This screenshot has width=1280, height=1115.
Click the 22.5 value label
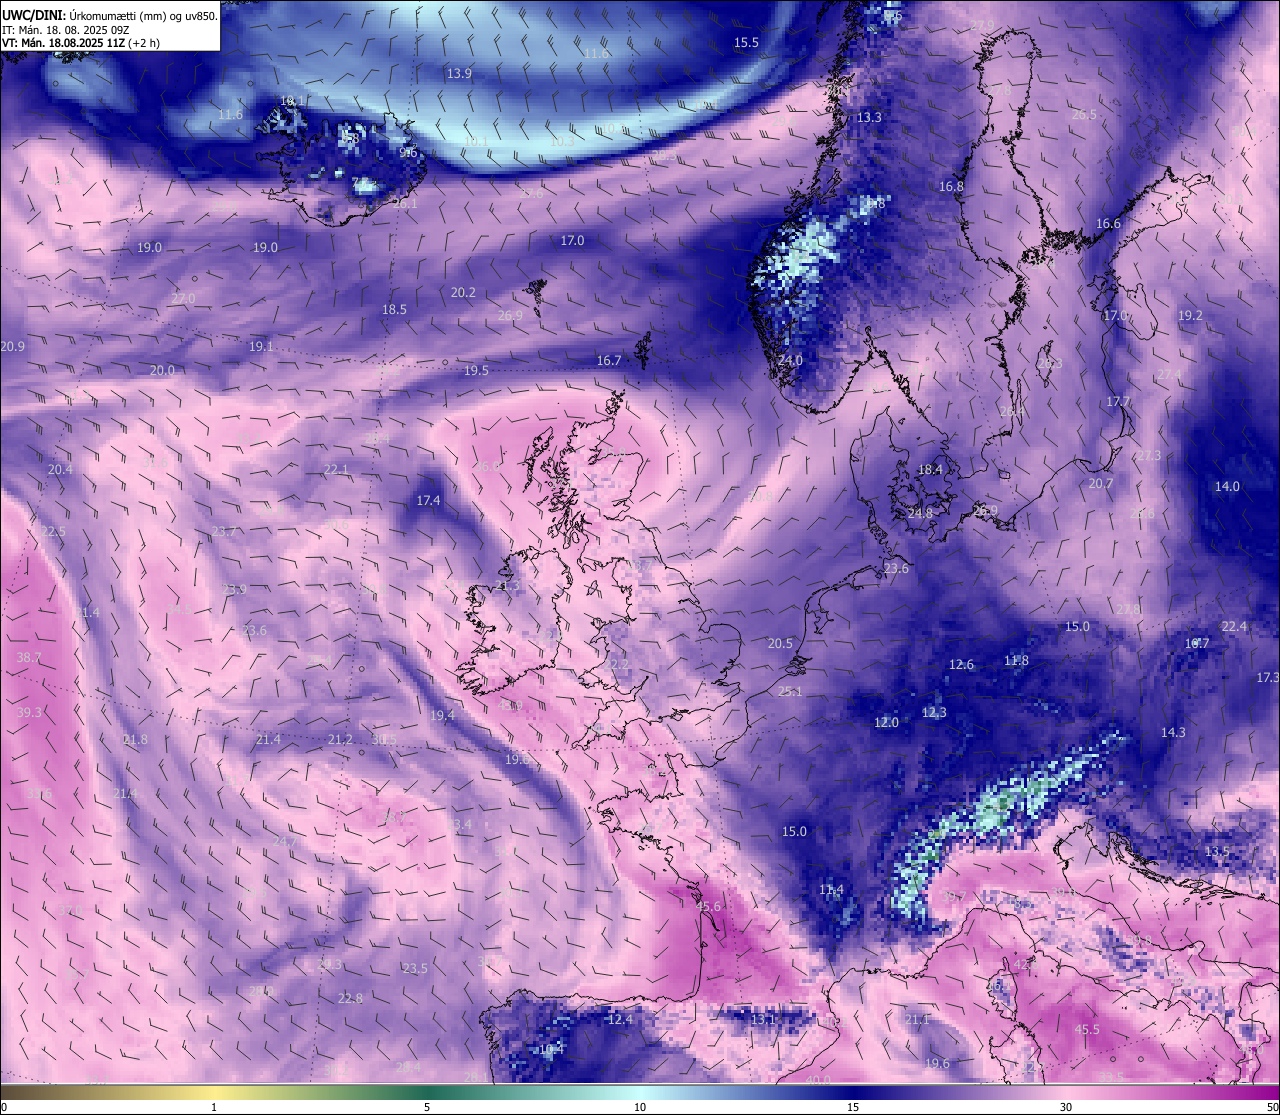(x=53, y=532)
